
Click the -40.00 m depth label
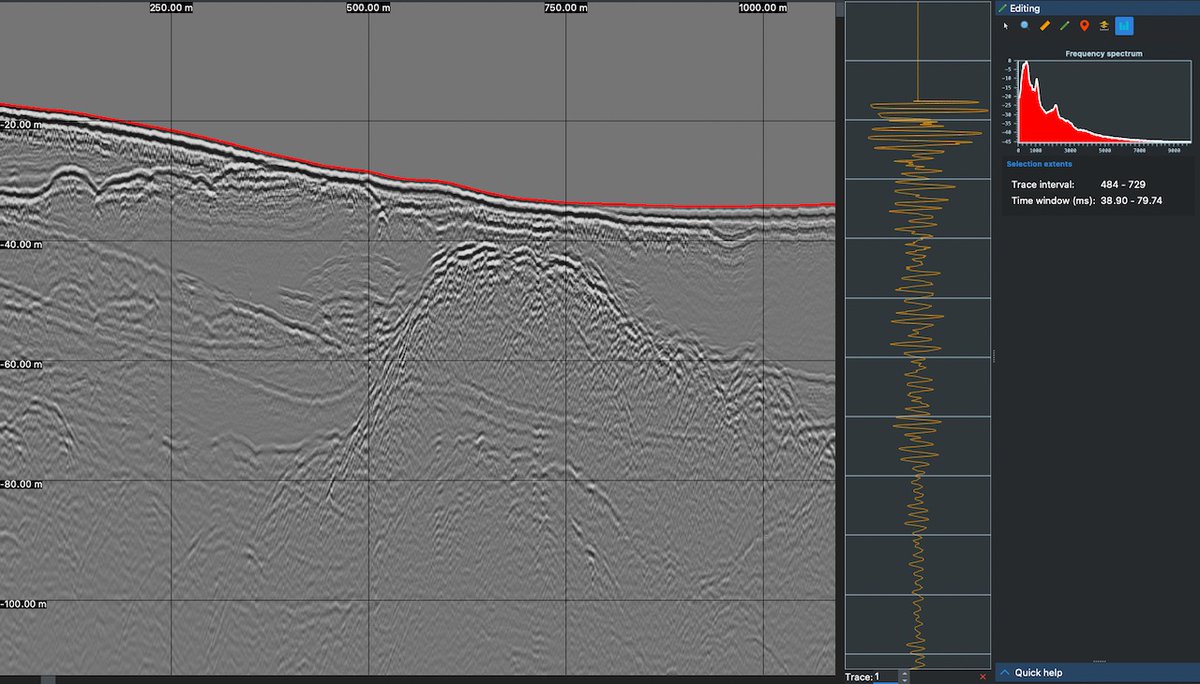pos(22,245)
